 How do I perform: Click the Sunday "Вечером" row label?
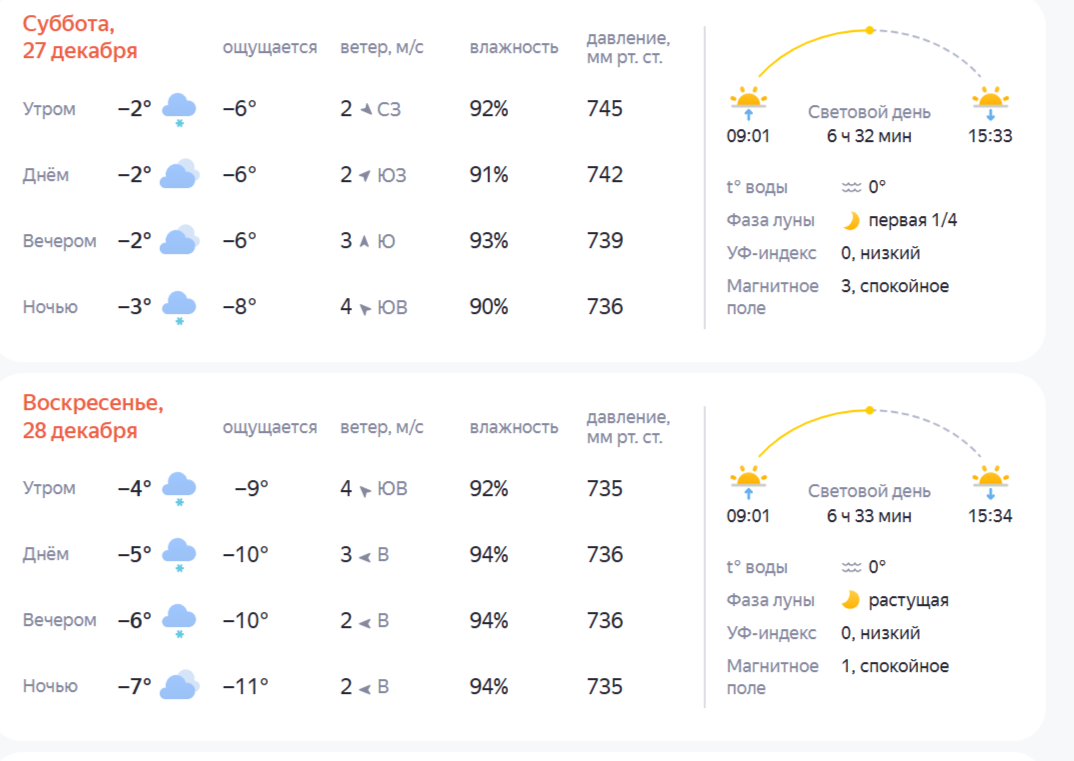click(x=60, y=620)
